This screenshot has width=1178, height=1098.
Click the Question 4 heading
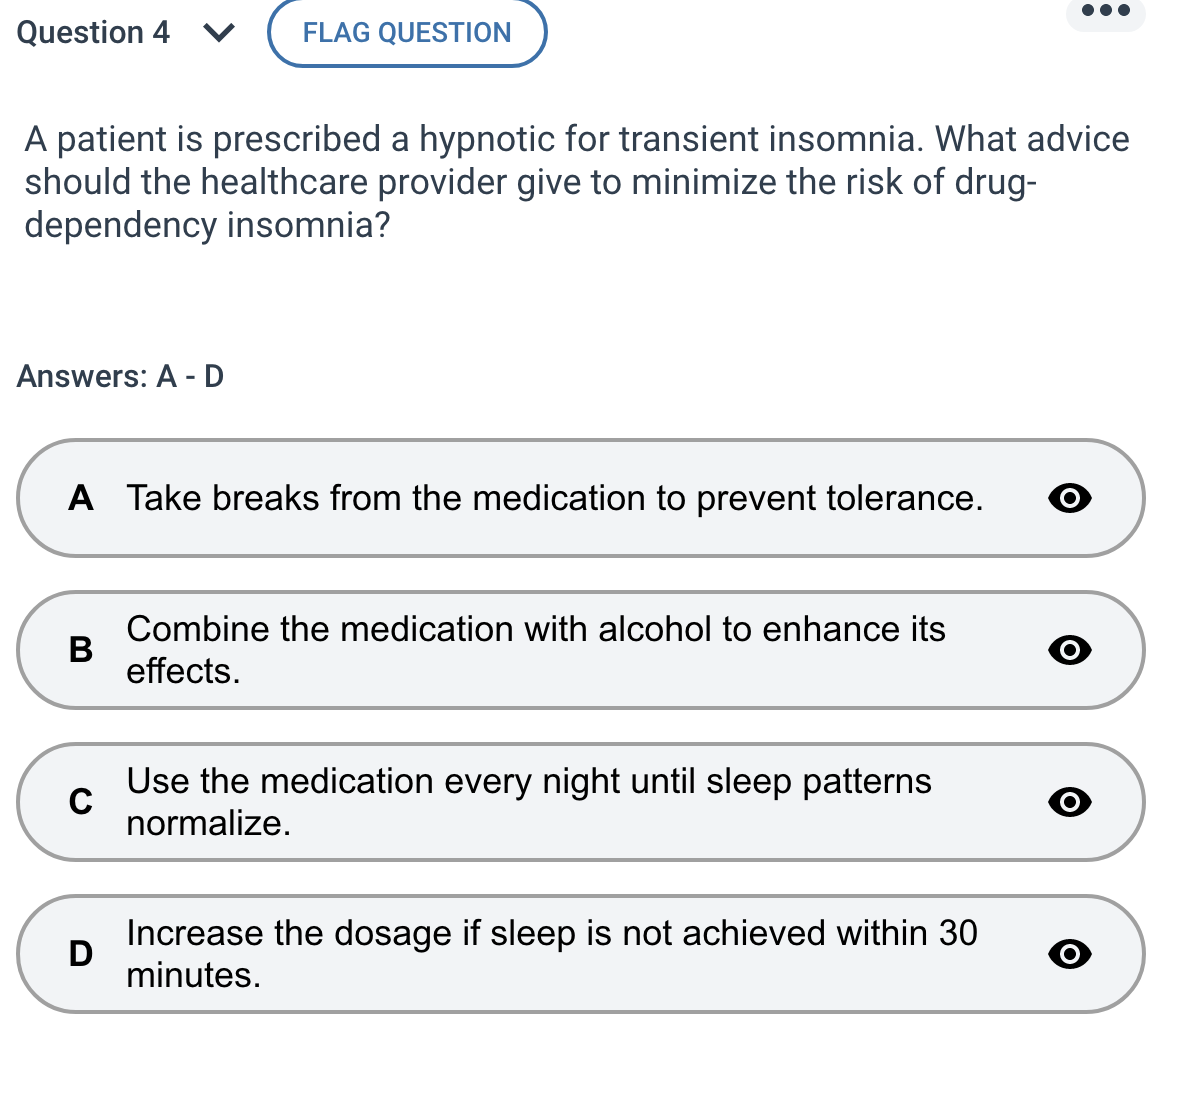(93, 32)
